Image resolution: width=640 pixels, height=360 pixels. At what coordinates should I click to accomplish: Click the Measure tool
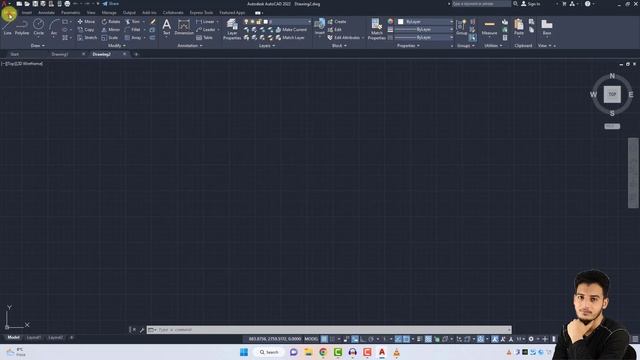489,27
